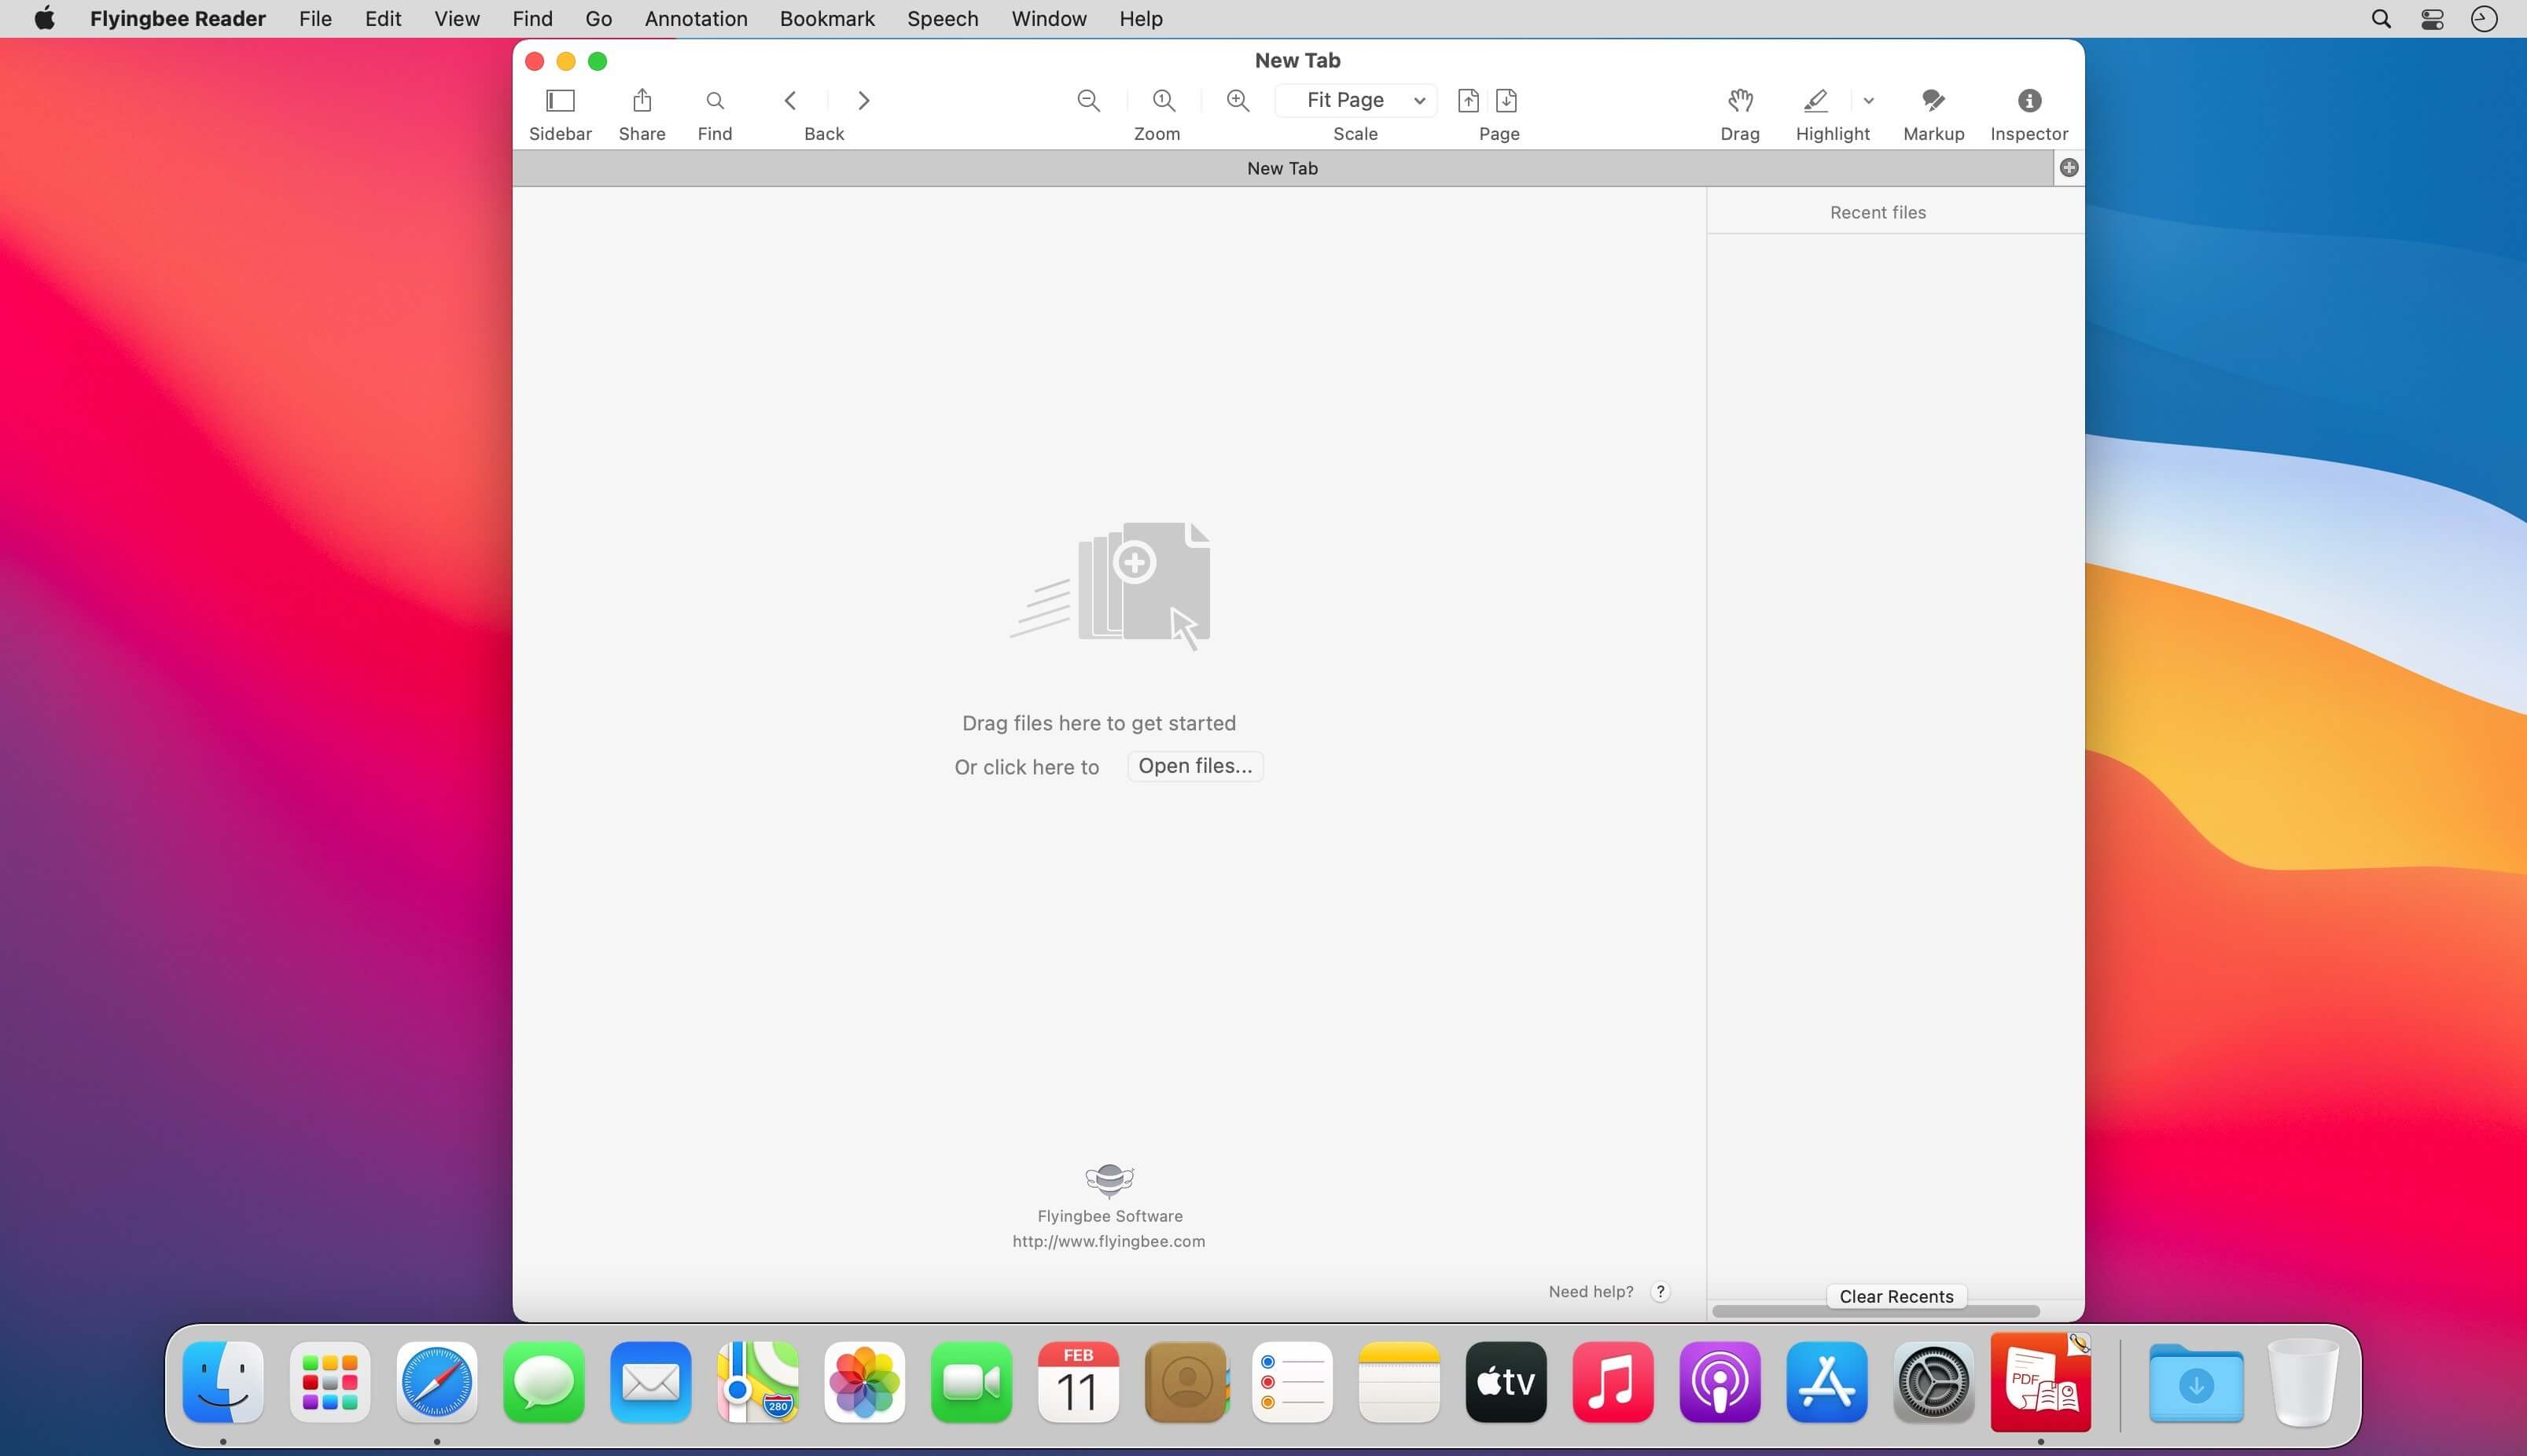Go to previous page icon
Screen dimensions: 2527x1456
[1468, 101]
